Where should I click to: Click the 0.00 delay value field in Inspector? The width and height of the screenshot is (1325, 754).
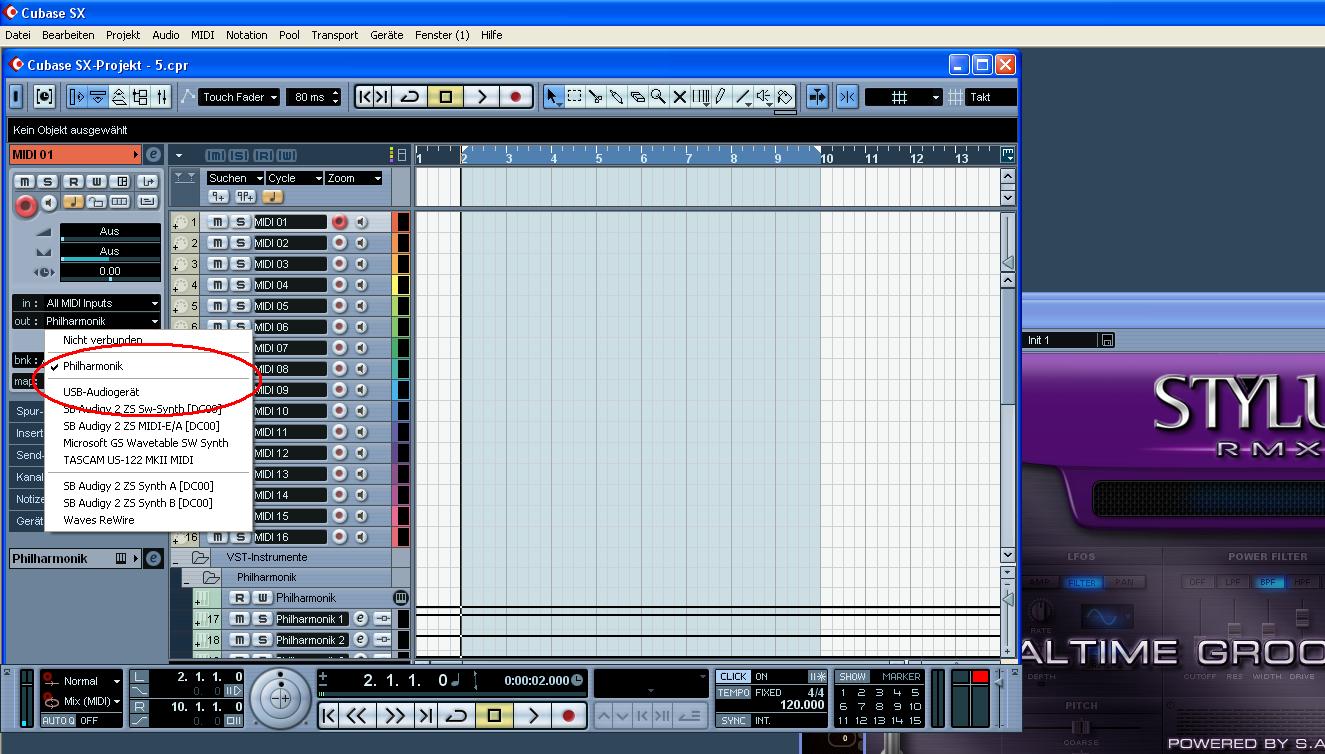pyautogui.click(x=109, y=271)
